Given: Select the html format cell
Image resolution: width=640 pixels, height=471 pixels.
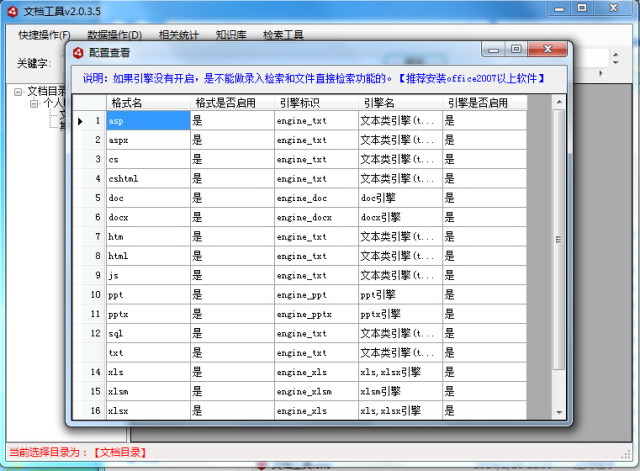Looking at the screenshot, I should (x=148, y=256).
